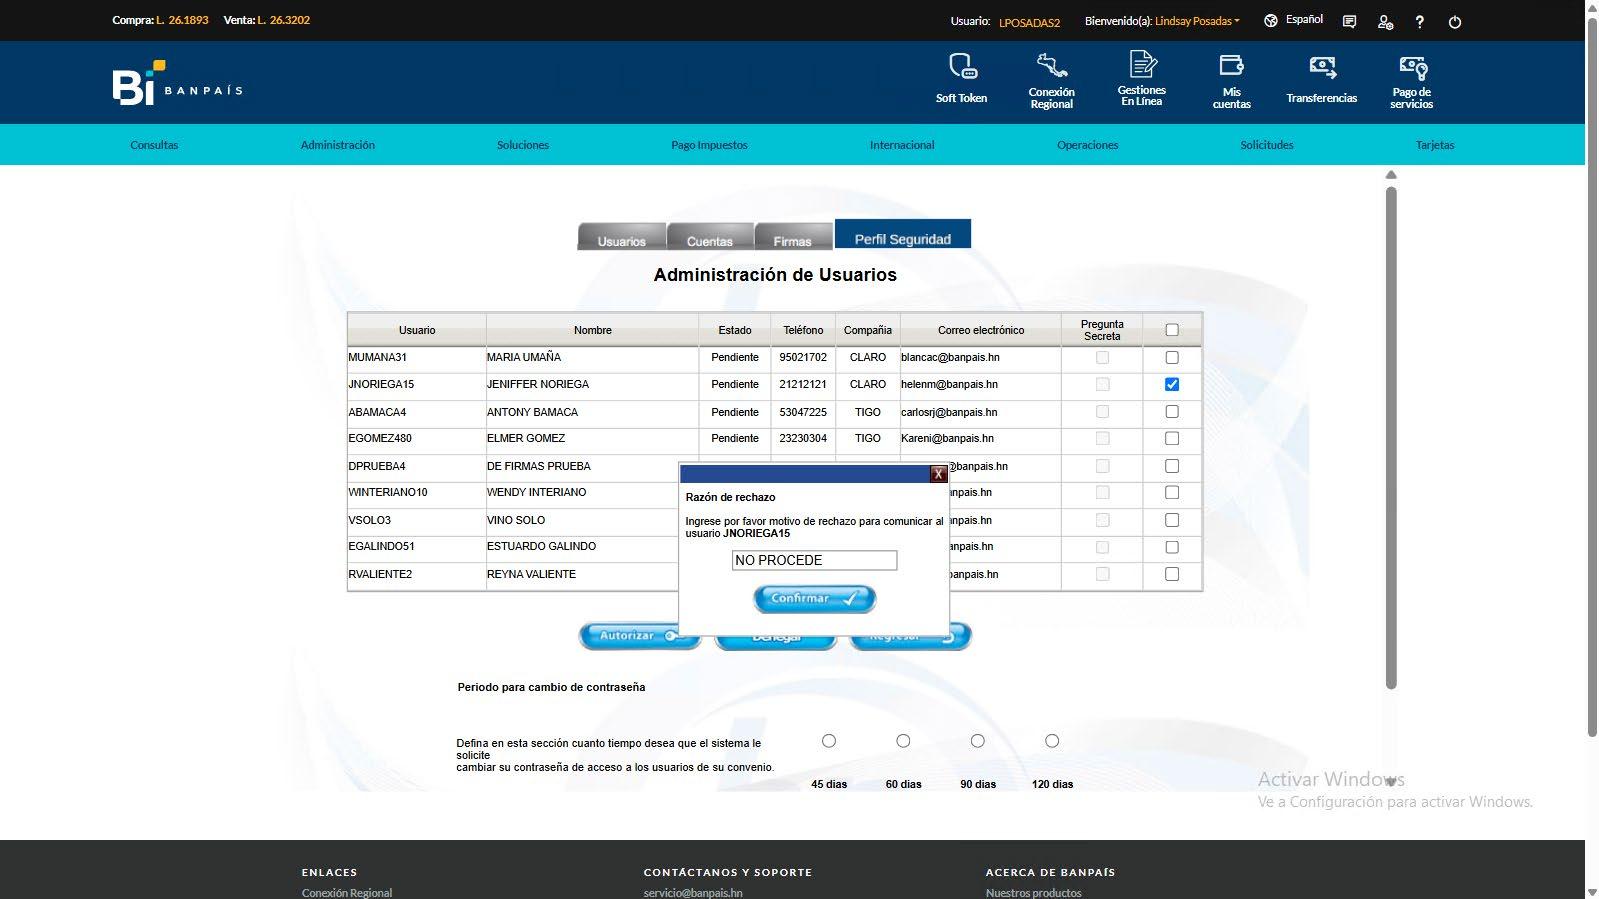Check the MUMANA31 row checkbox
This screenshot has height=899, width=1599.
coord(1172,357)
